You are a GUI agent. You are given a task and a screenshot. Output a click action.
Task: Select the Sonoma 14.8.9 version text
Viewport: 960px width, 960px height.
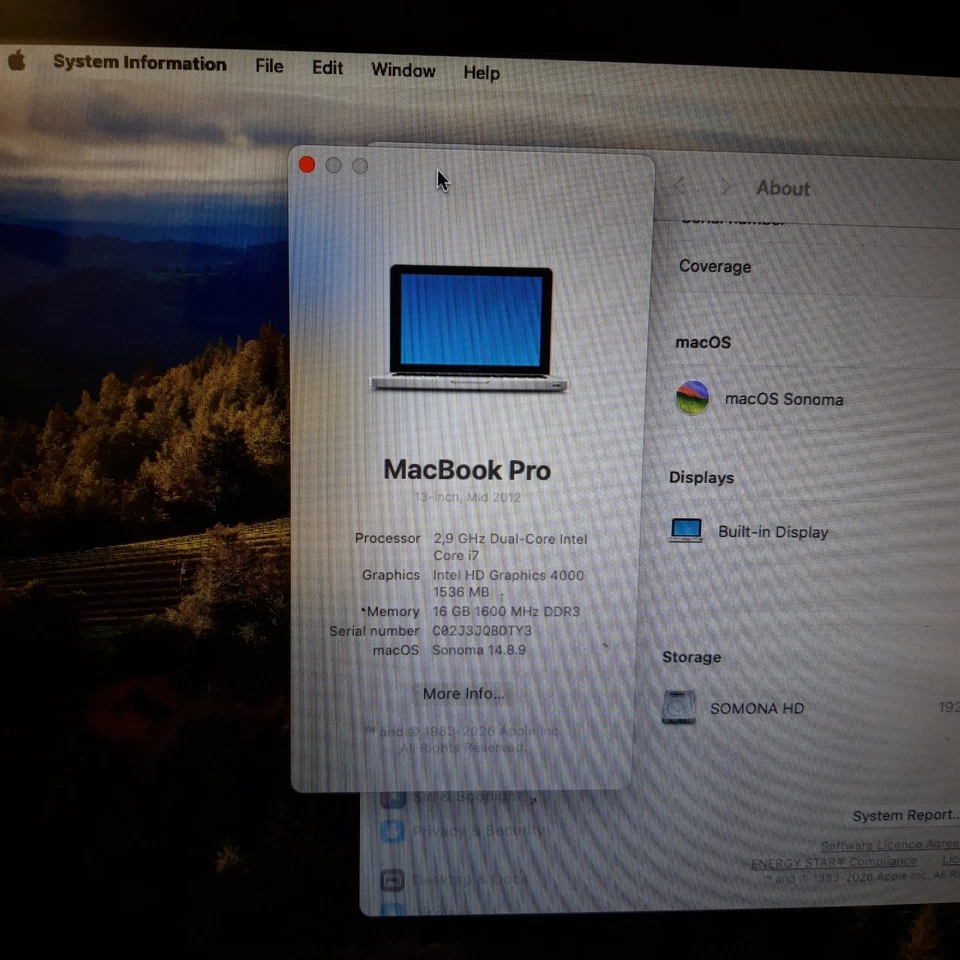pyautogui.click(x=479, y=650)
